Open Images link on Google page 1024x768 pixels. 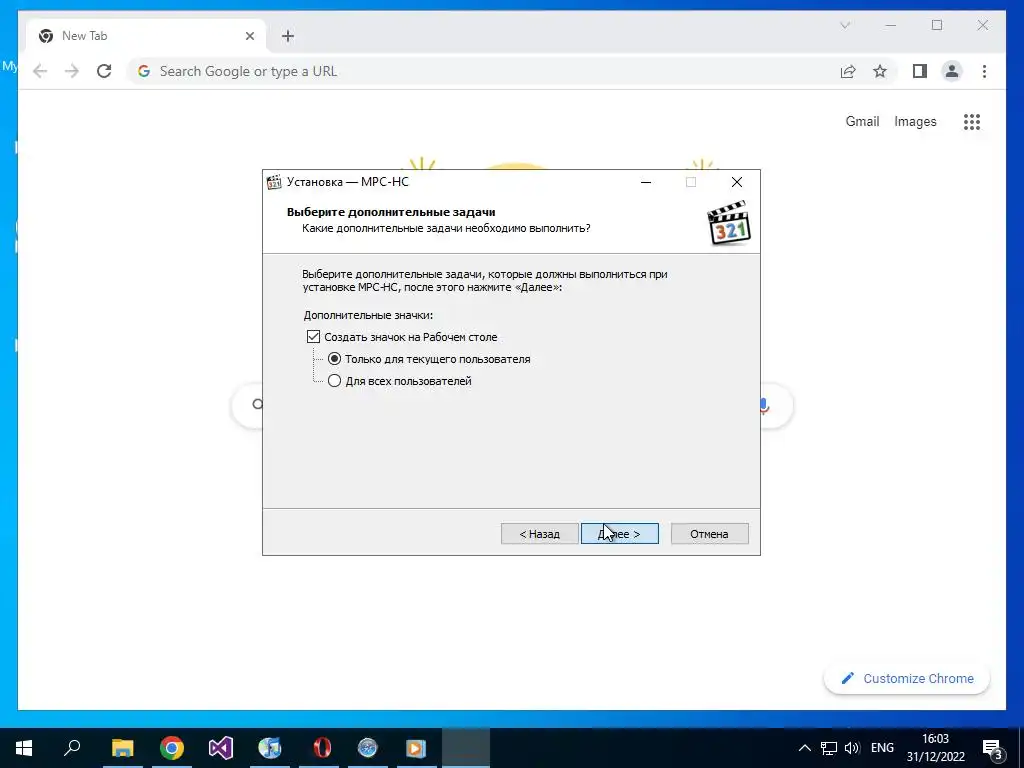(x=915, y=121)
